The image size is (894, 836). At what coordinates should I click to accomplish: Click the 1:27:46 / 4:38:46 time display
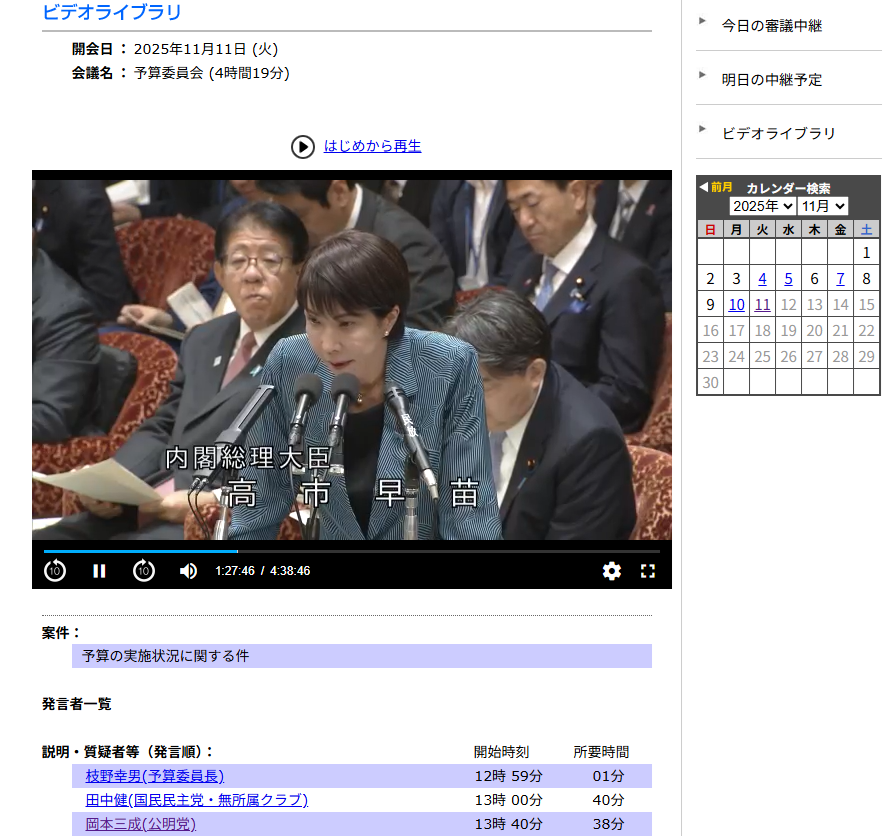pos(262,571)
